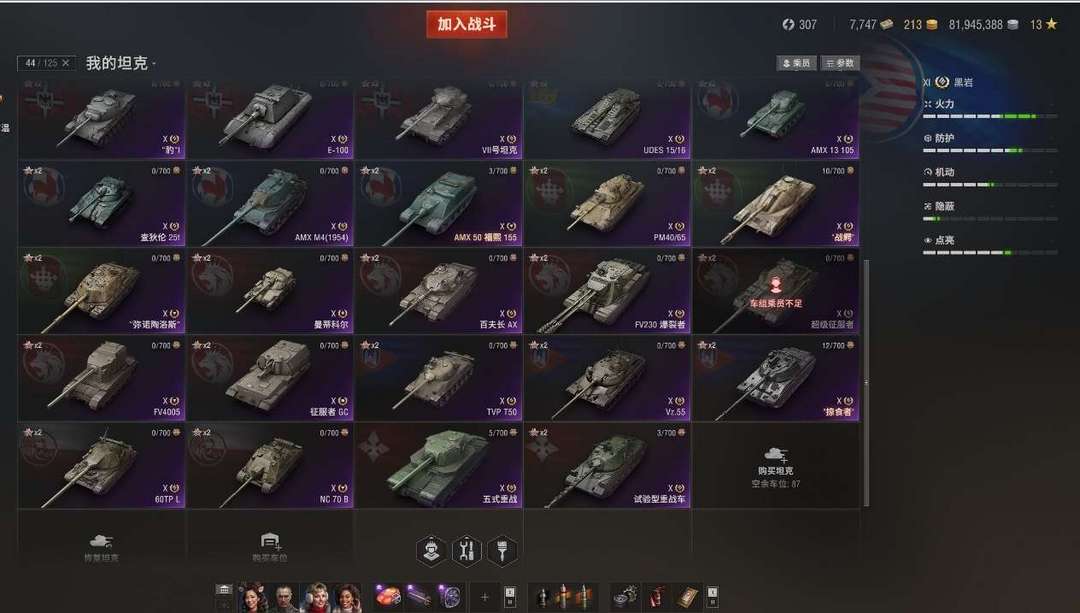Open the wrench and screwdriver maintenance icon
Image resolution: width=1080 pixels, height=613 pixels.
[x=467, y=550]
